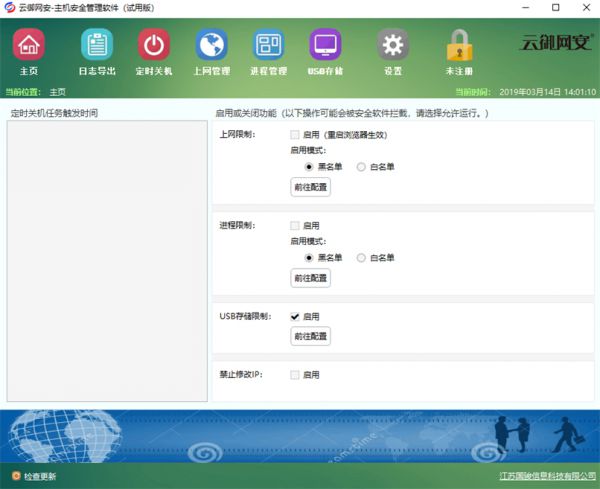The height and width of the screenshot is (489, 600).
Task: Open the 设置 settings gear icon
Action: pos(392,46)
